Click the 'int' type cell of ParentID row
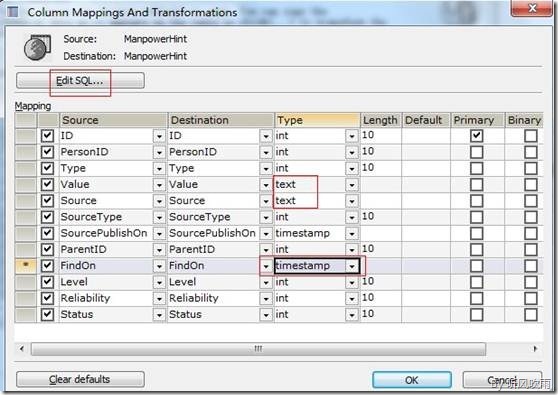 [x=310, y=249]
